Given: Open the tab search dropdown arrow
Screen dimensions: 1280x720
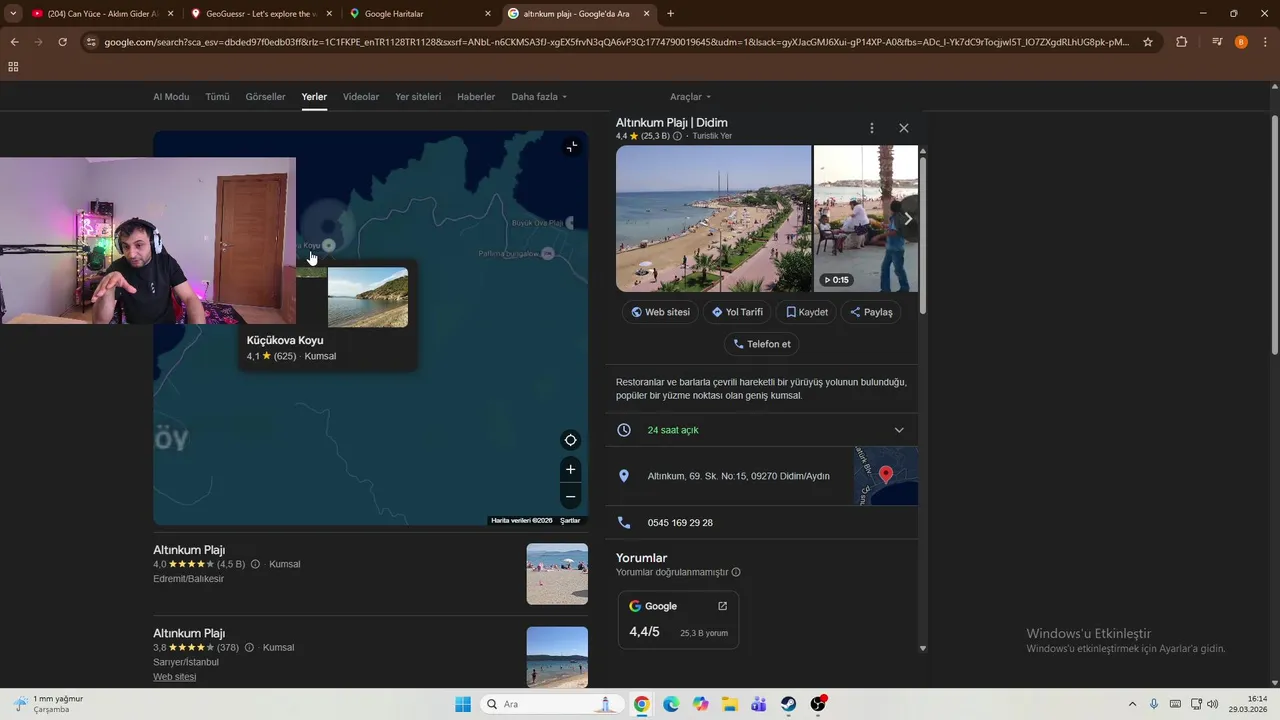Looking at the screenshot, I should [12, 14].
